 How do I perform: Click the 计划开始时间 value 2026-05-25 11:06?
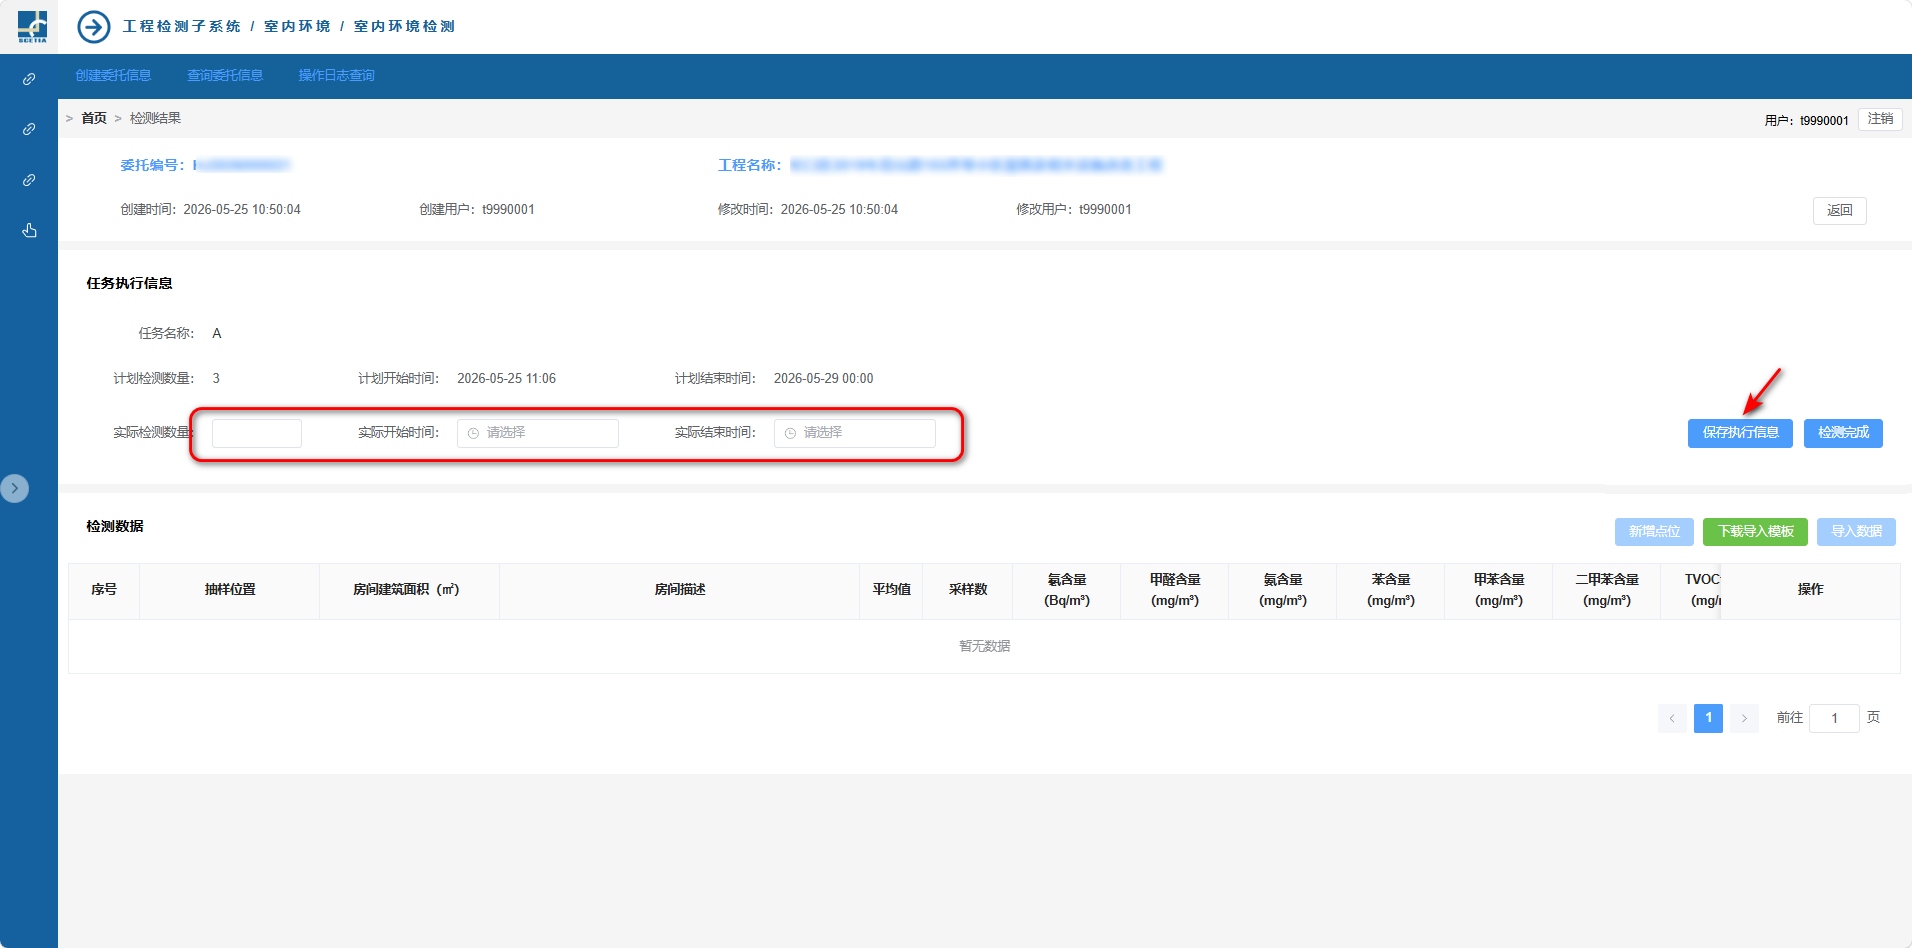click(506, 379)
